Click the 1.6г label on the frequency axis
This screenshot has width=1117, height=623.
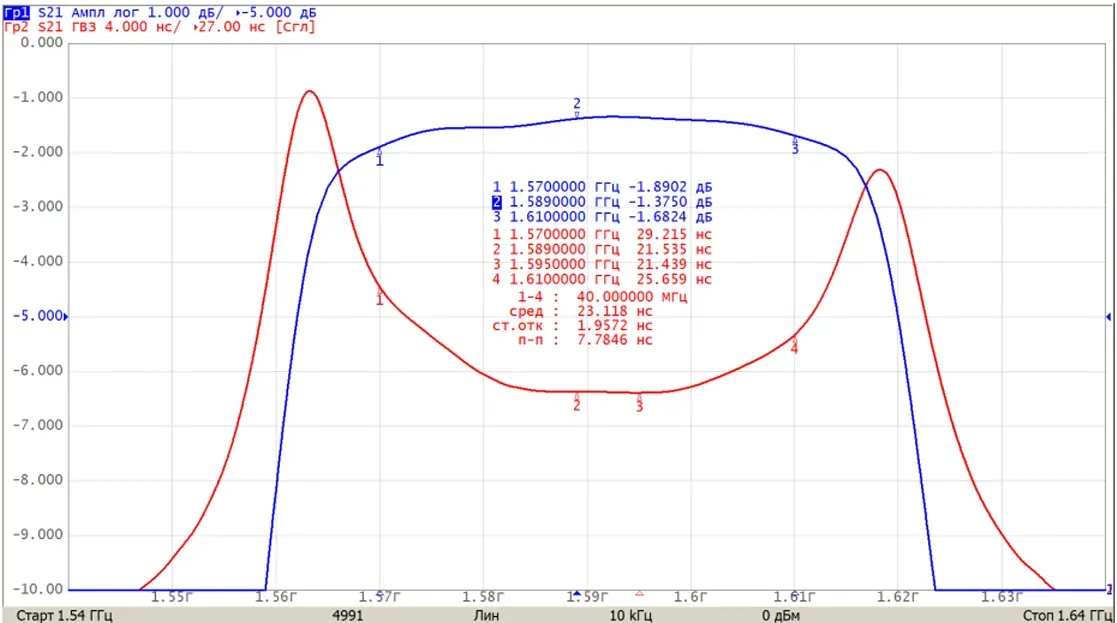[690, 597]
